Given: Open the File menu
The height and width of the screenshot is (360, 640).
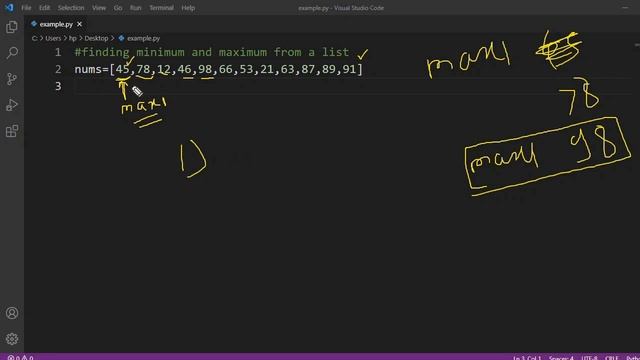Looking at the screenshot, I should [x=26, y=8].
